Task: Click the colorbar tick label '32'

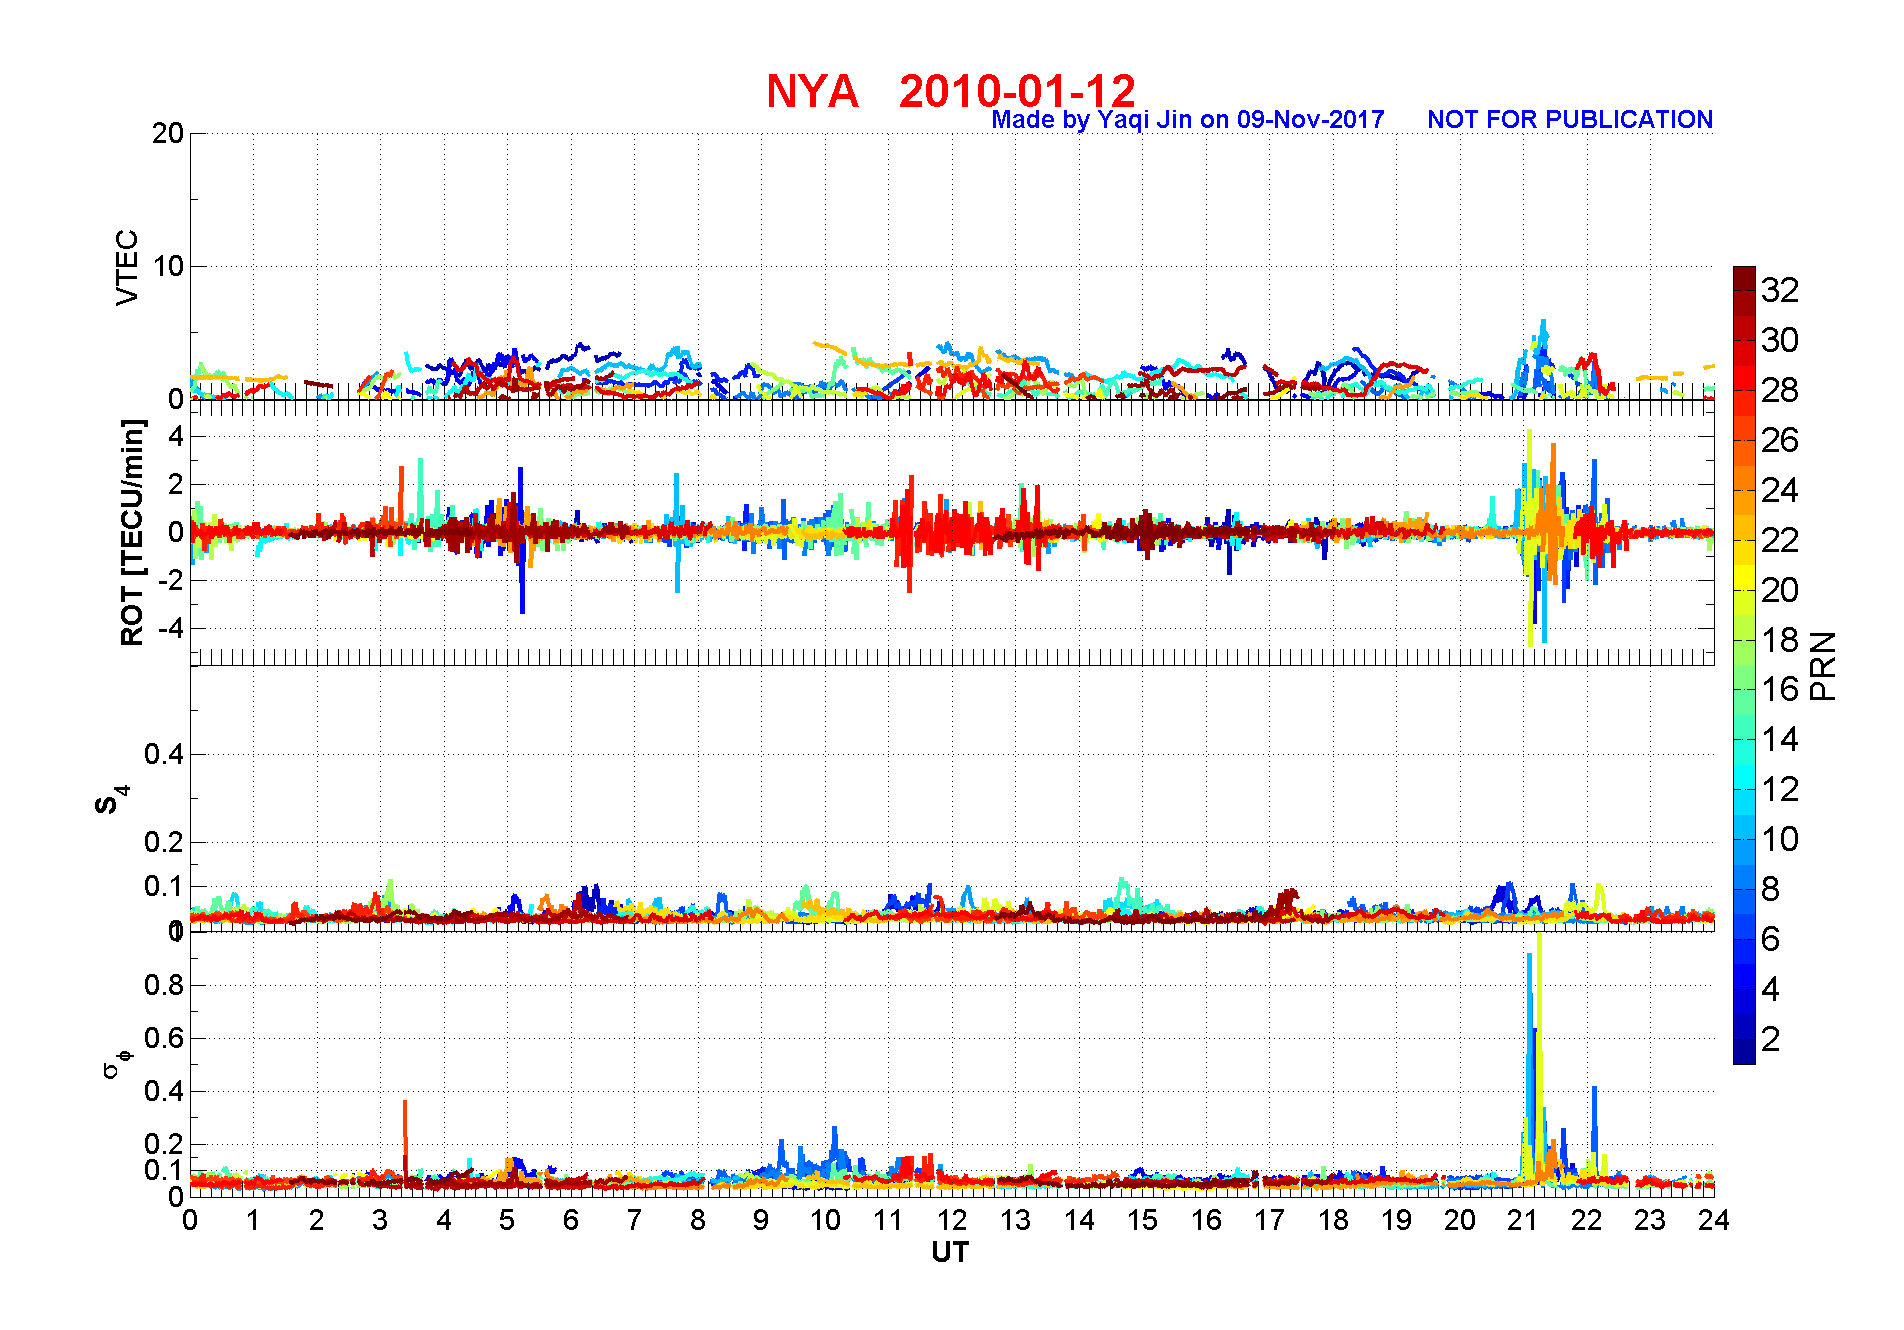Action: 1780,290
